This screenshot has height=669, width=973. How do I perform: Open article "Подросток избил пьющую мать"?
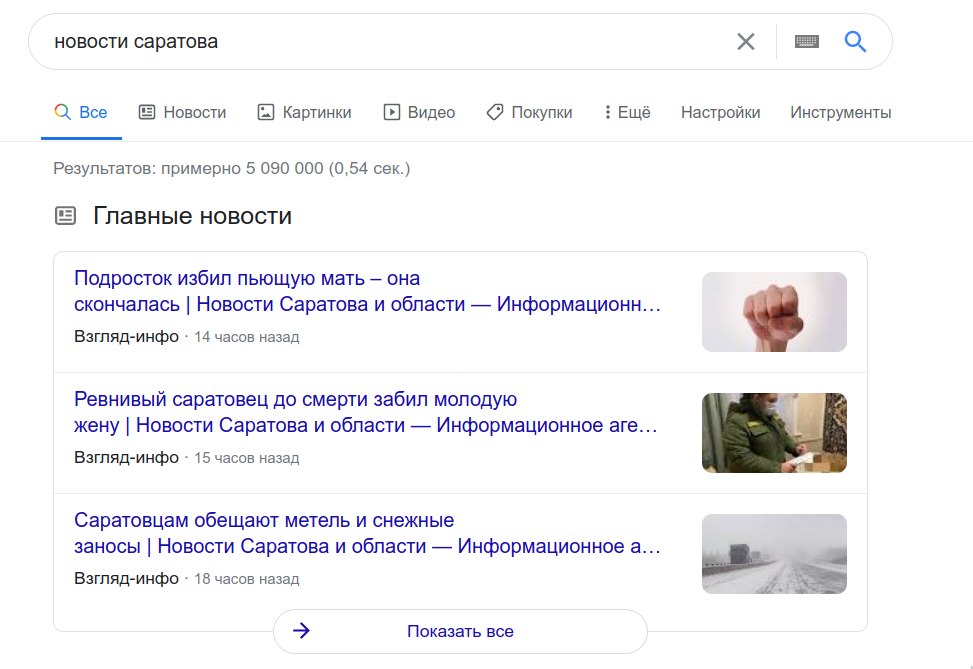pyautogui.click(x=367, y=291)
